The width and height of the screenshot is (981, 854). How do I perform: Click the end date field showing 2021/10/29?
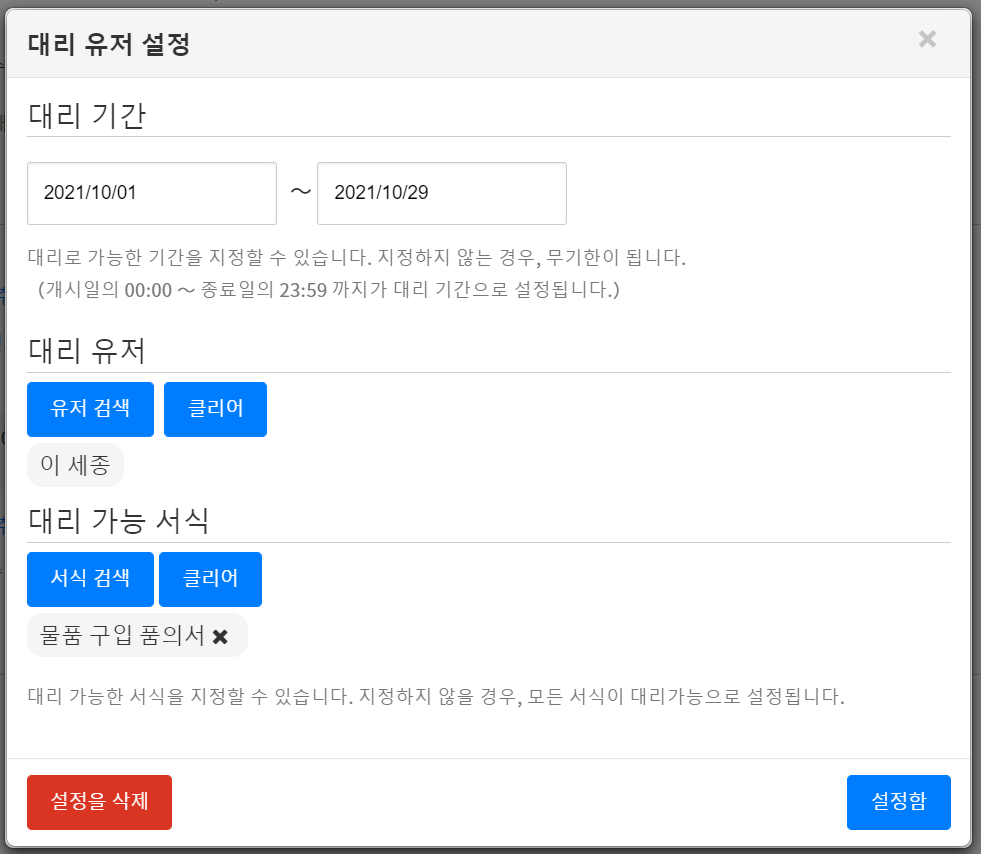(441, 193)
